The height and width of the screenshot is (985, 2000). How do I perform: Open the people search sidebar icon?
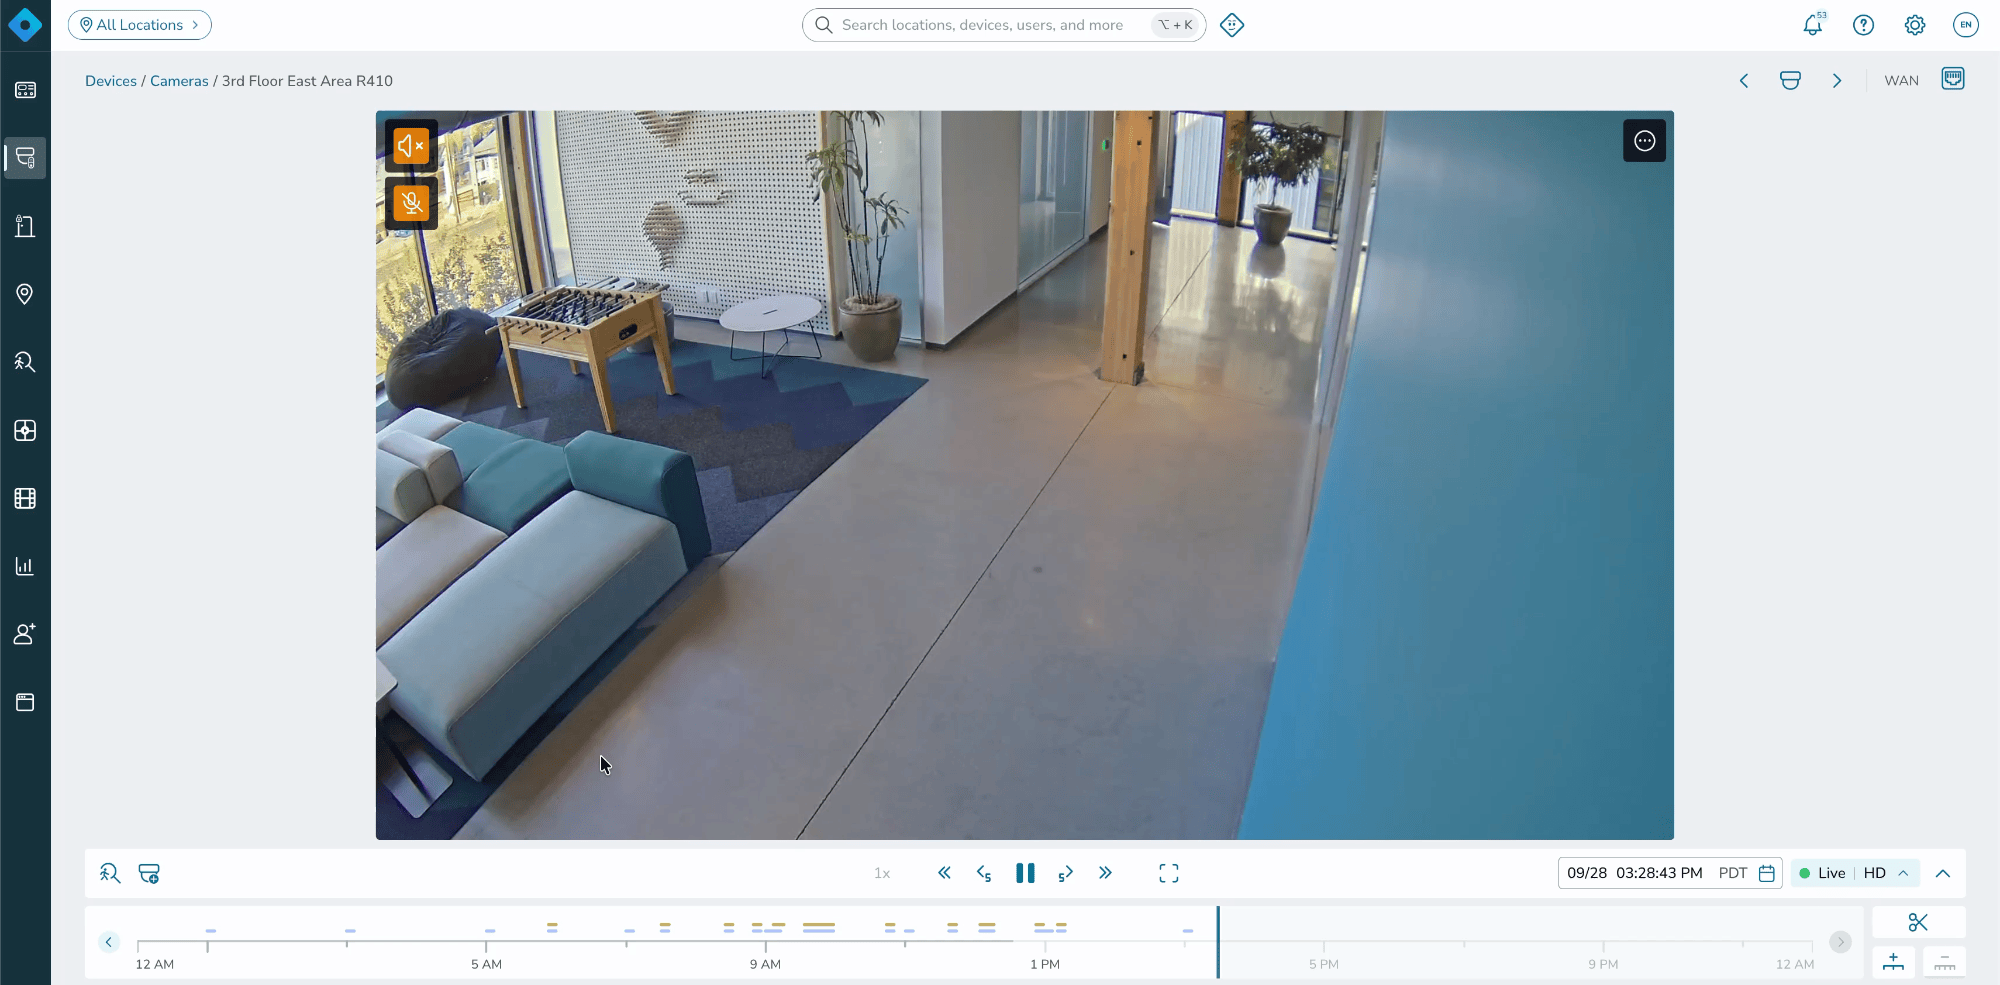click(x=25, y=362)
